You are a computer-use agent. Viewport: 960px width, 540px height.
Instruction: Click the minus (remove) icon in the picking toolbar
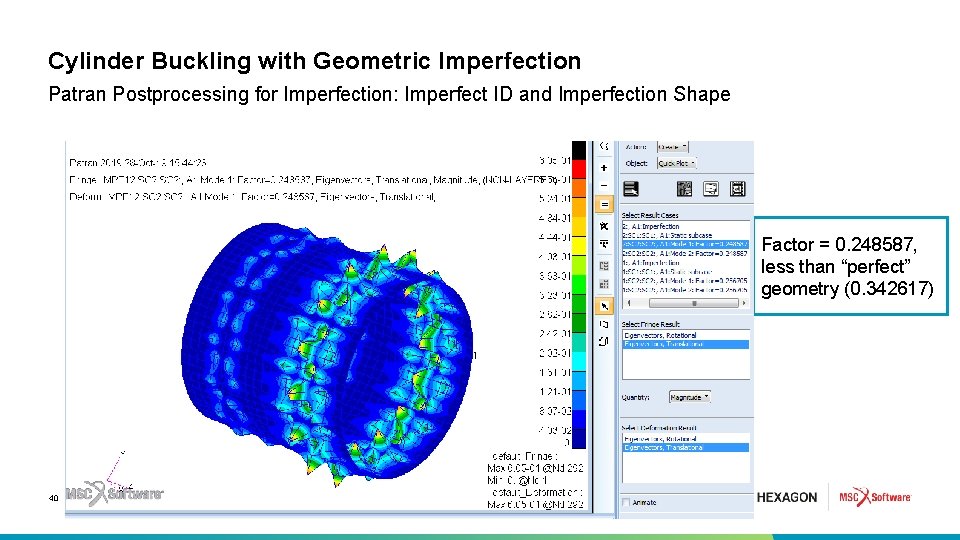(x=604, y=185)
